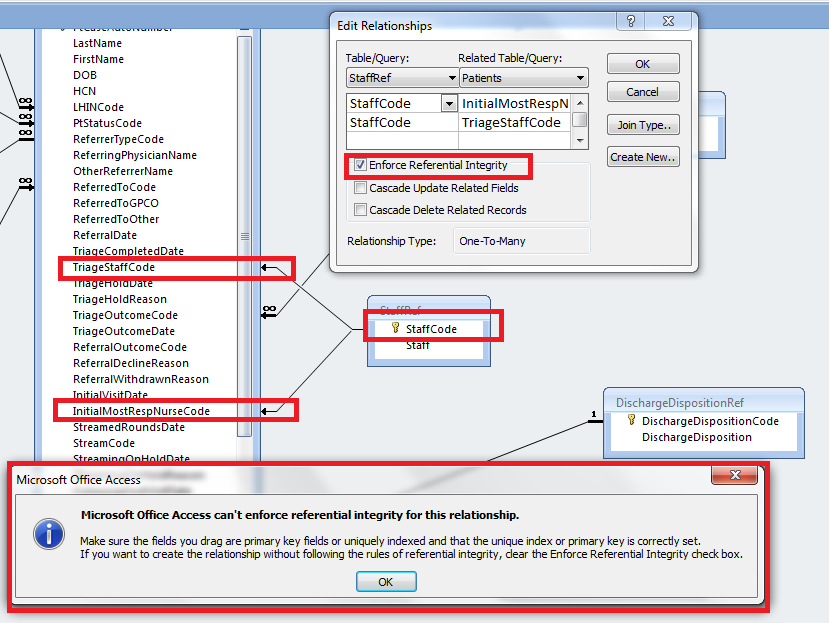Select the ReferredToOther field
829x623 pixels.
116,219
